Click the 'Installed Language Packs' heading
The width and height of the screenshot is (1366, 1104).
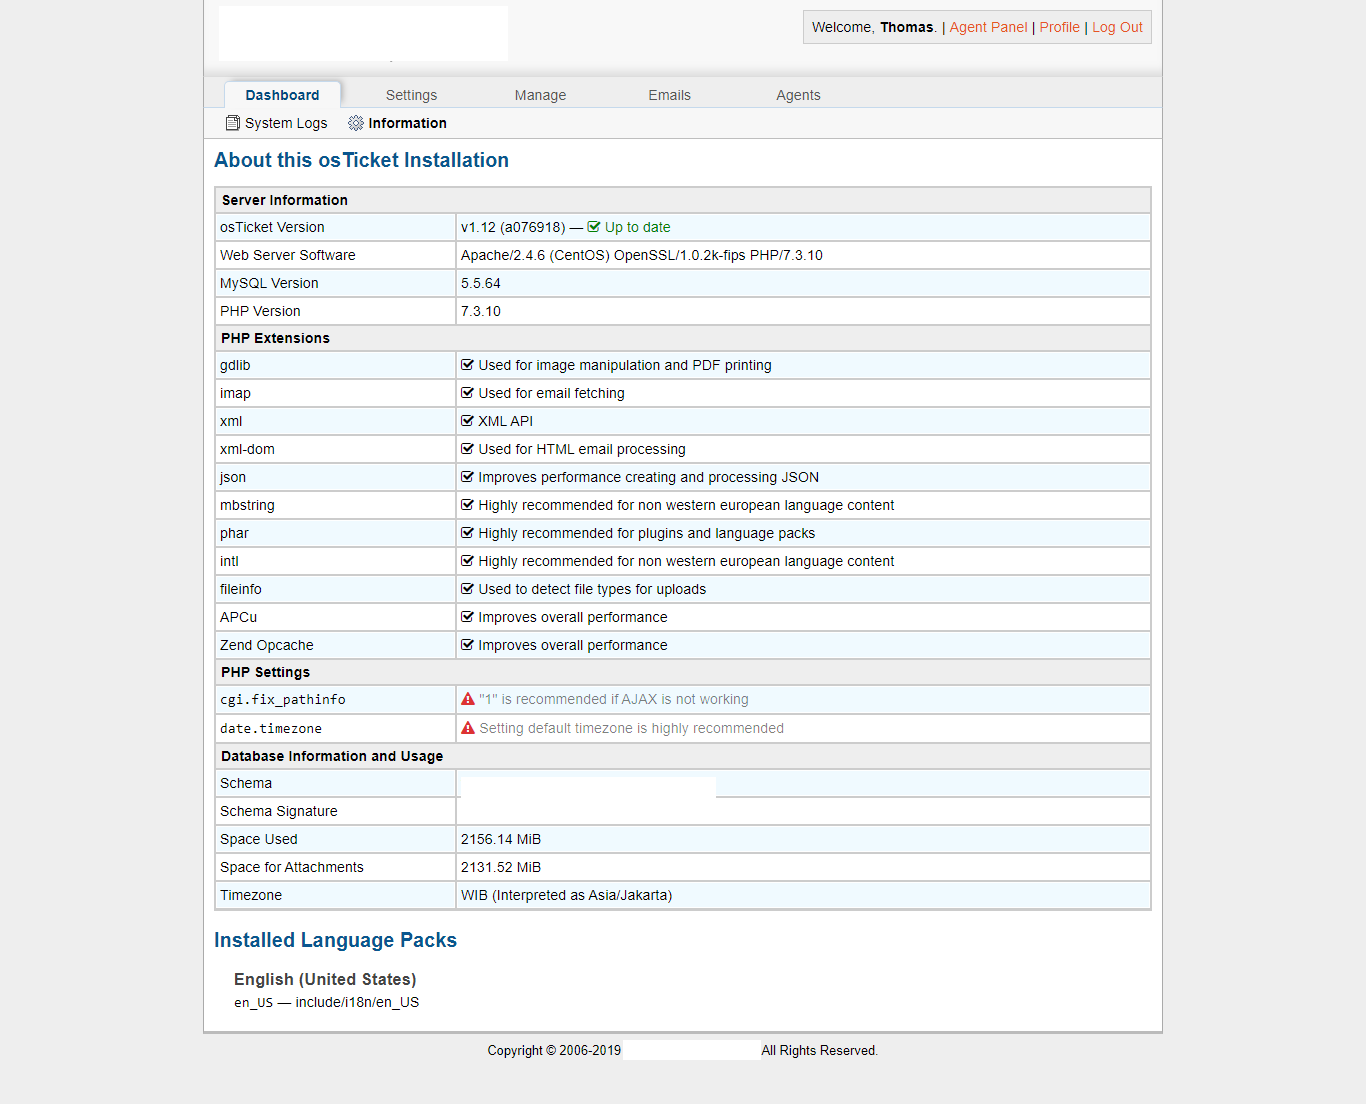(335, 940)
